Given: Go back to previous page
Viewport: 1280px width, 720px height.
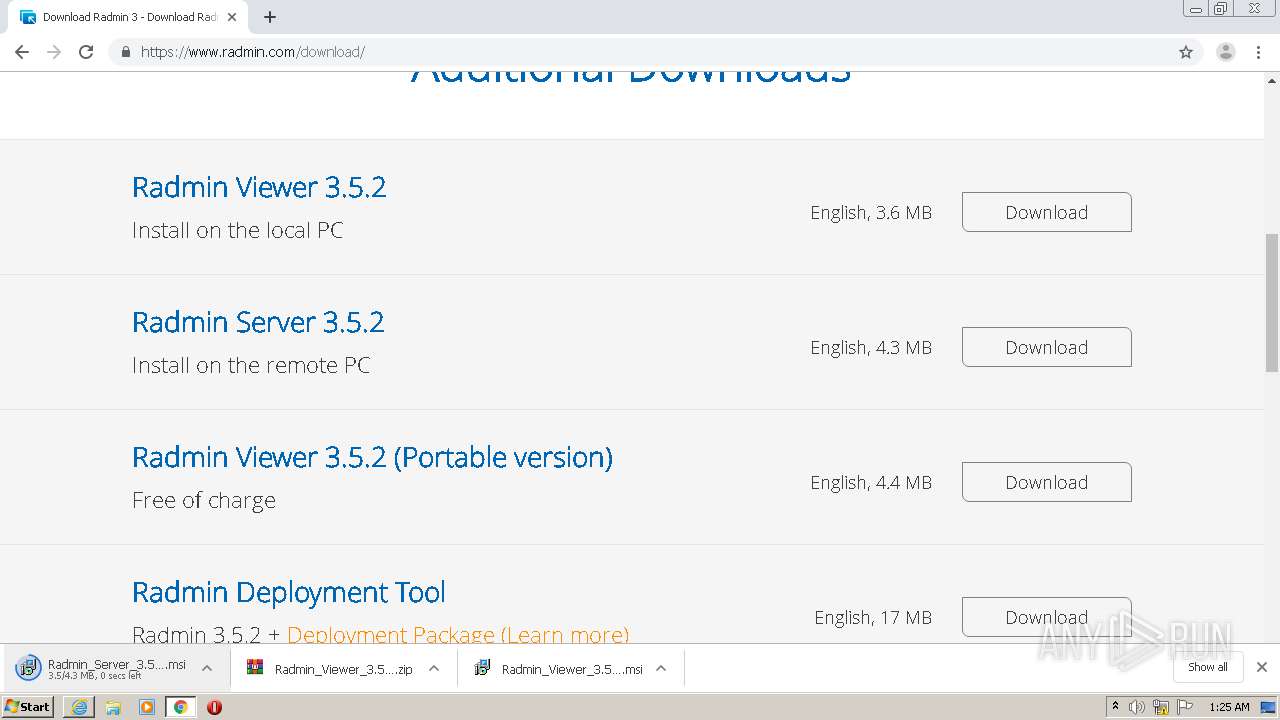Looking at the screenshot, I should pyautogui.click(x=22, y=52).
